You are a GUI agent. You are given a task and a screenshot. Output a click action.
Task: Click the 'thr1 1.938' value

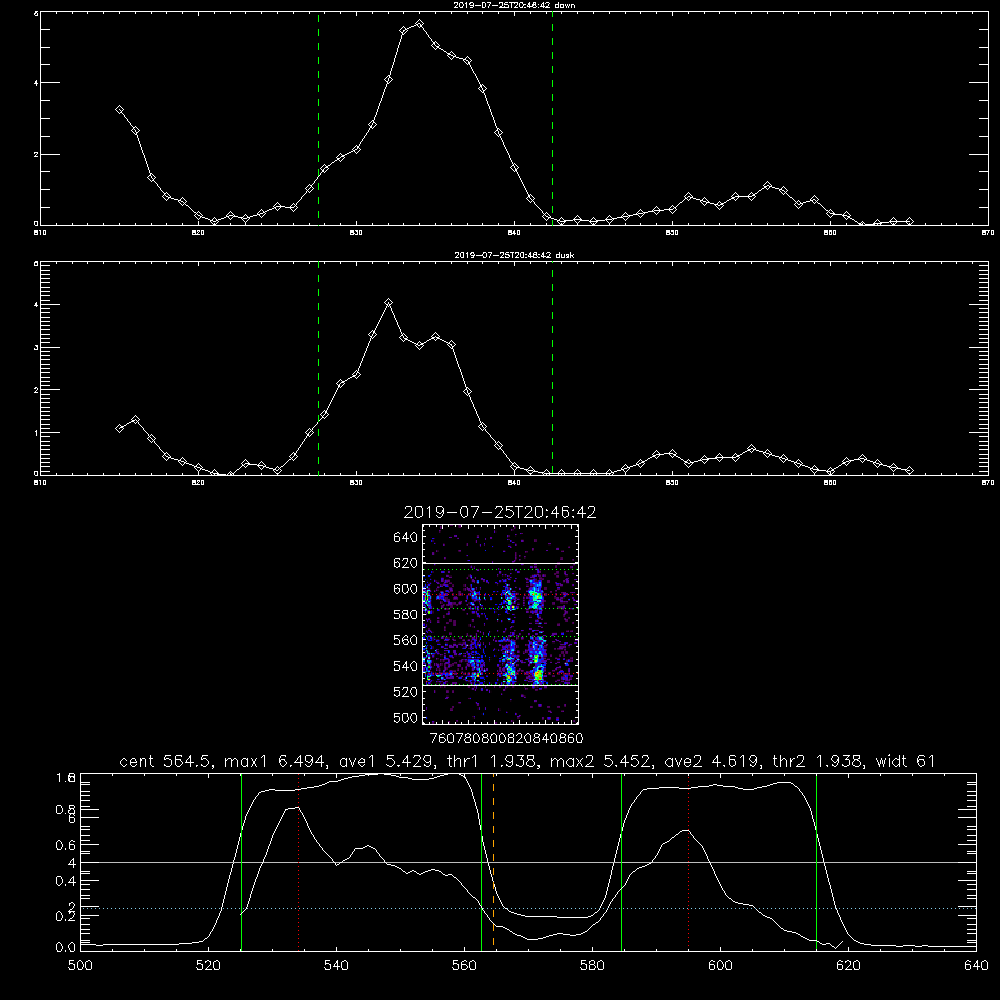492,761
